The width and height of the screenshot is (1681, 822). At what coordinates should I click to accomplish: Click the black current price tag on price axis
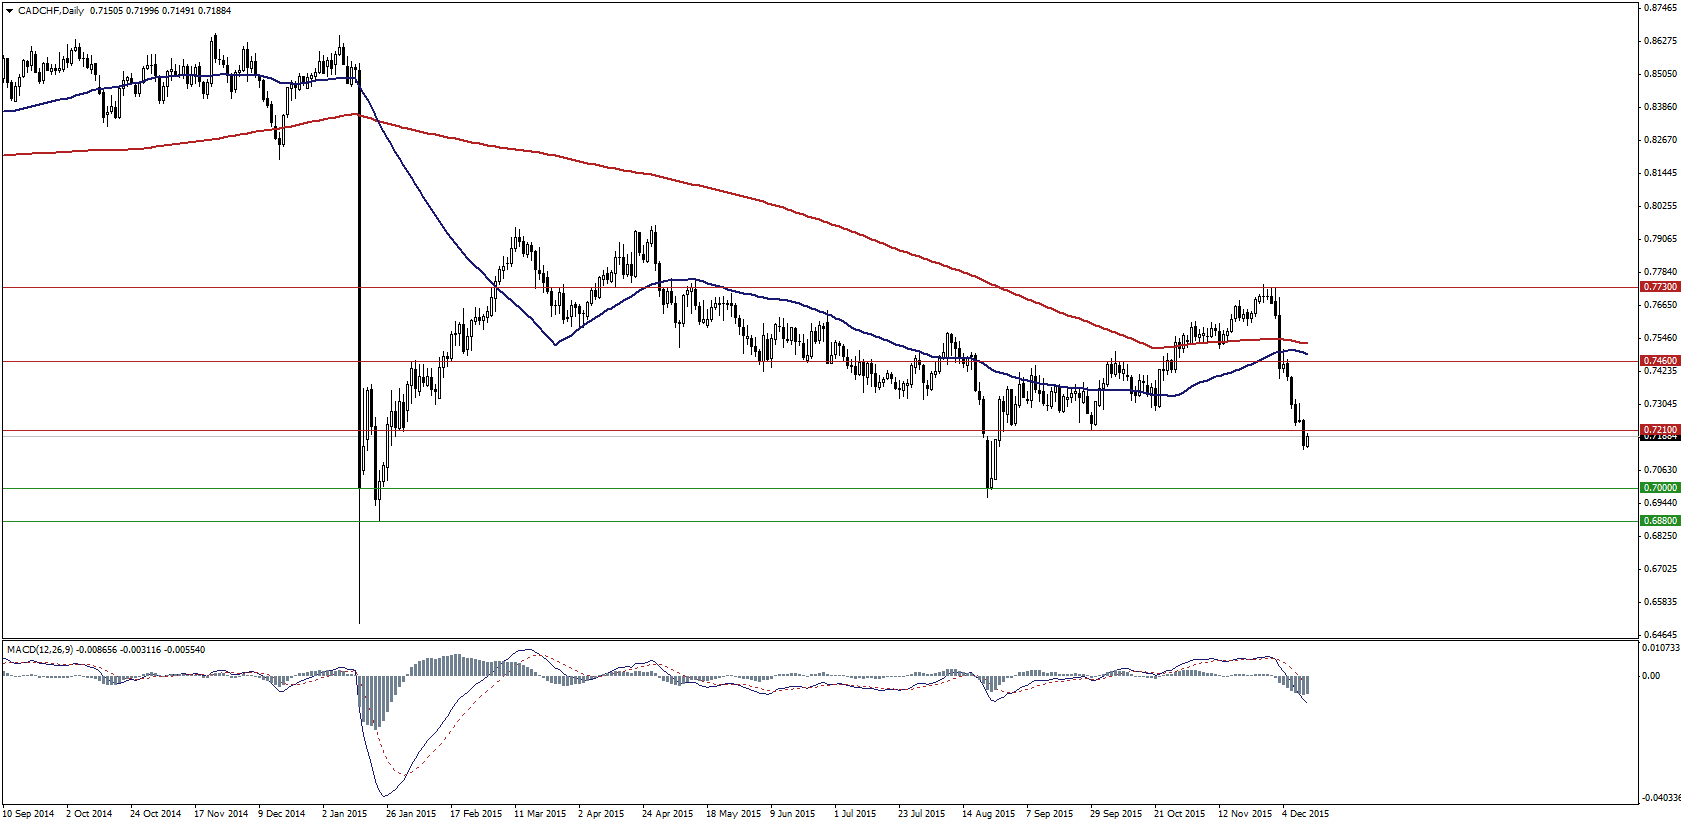pos(1660,438)
